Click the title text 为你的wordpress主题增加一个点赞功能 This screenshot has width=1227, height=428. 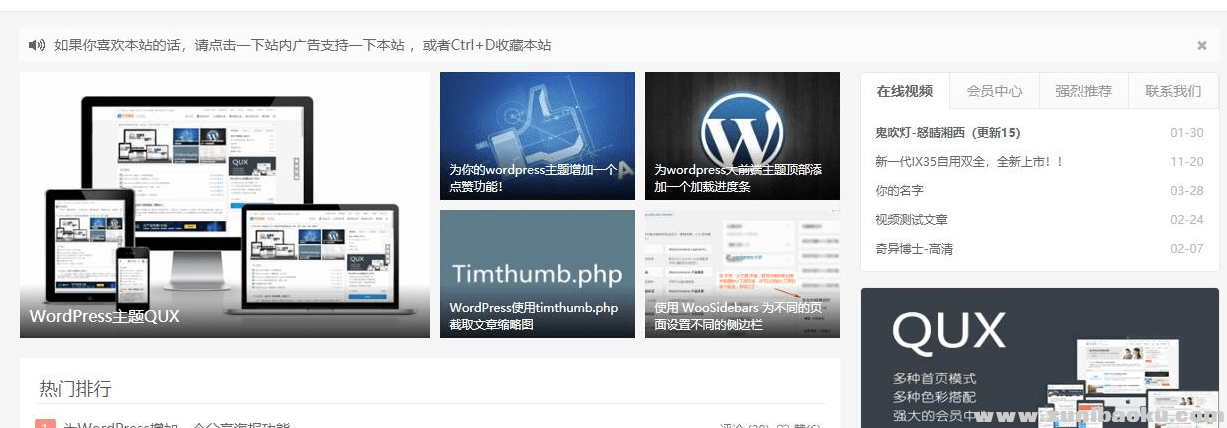coord(532,178)
